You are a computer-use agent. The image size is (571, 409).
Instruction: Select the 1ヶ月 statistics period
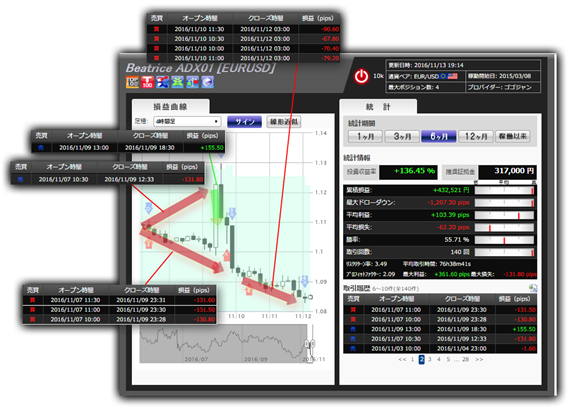tap(365, 137)
